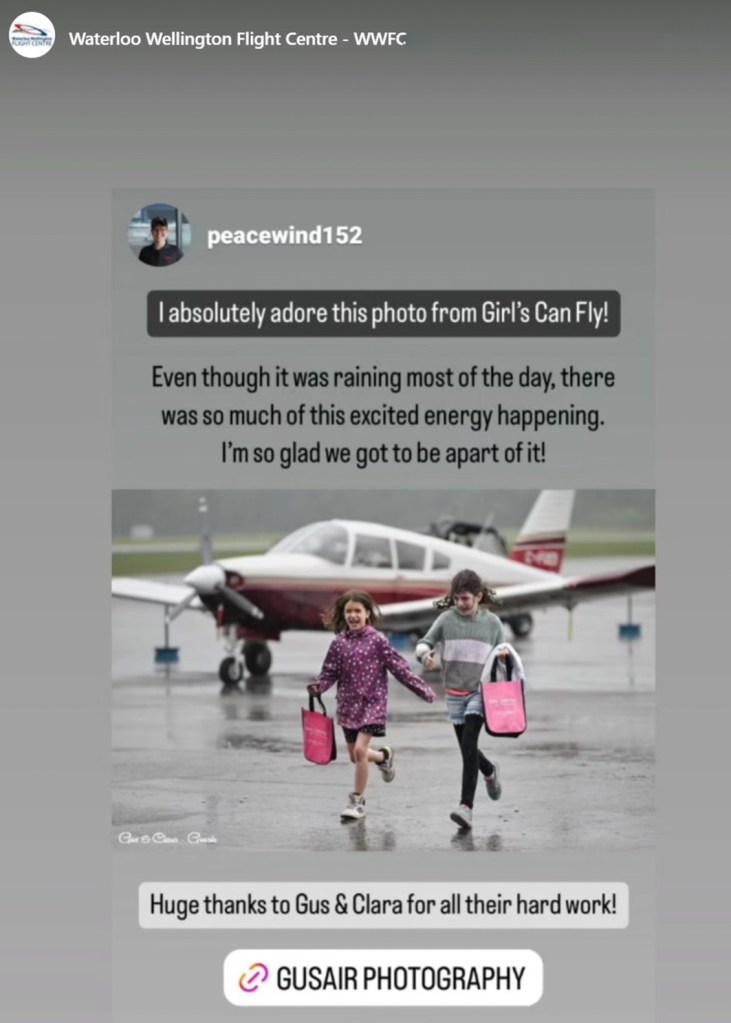Tap the red registration marking on the airplane tail

(537, 557)
